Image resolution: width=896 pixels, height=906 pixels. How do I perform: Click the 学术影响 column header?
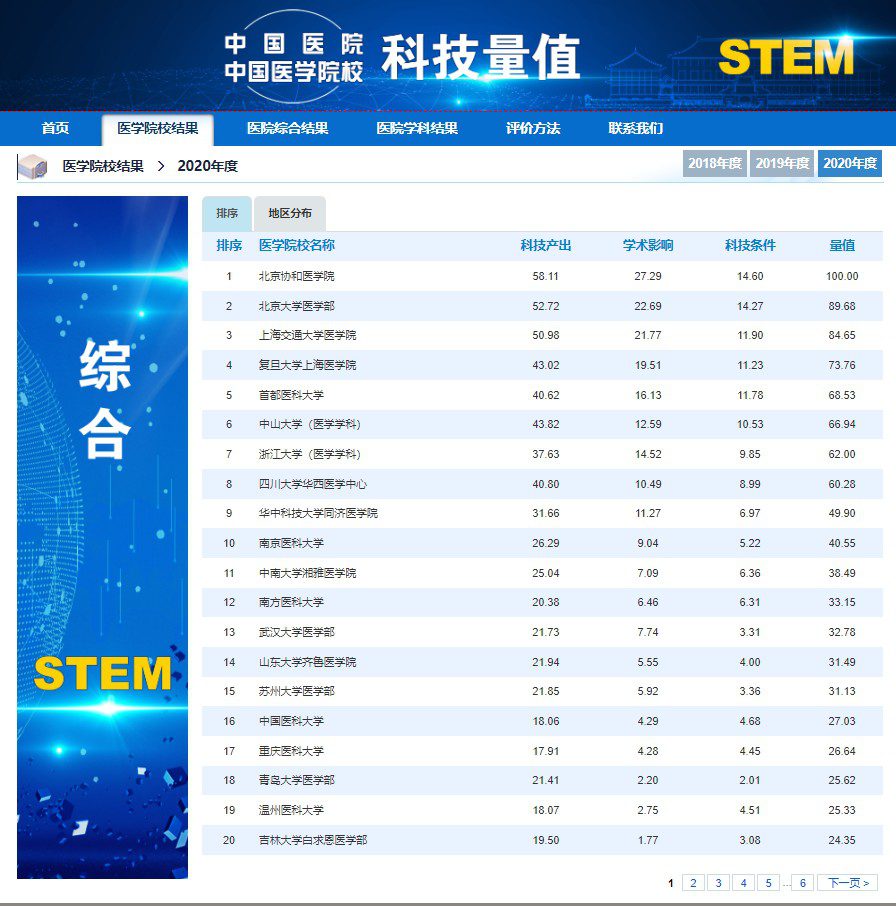pos(648,246)
